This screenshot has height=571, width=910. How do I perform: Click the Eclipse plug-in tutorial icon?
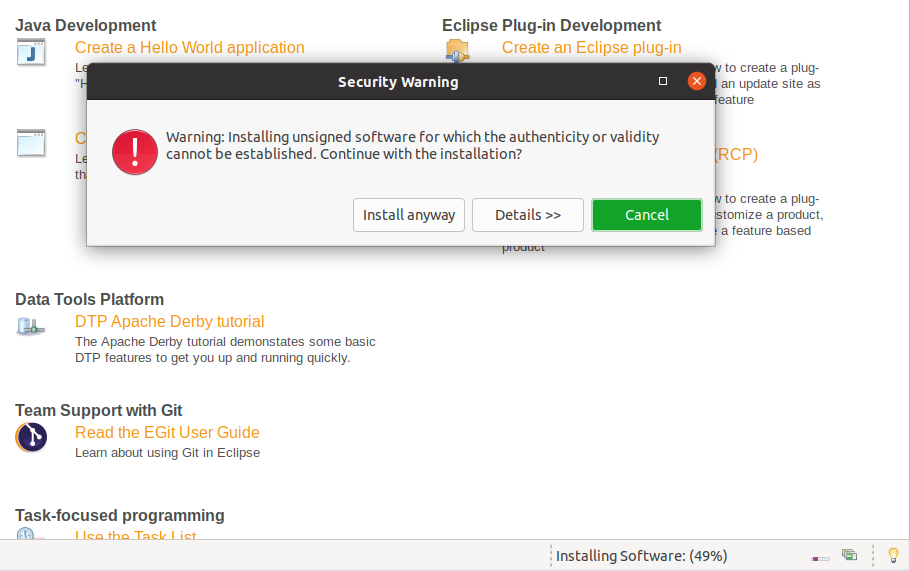(457, 50)
